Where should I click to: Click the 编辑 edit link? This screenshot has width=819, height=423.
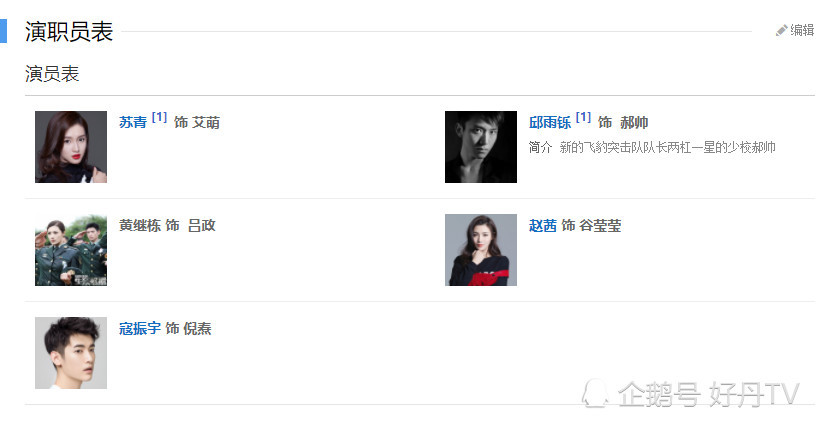tap(802, 30)
